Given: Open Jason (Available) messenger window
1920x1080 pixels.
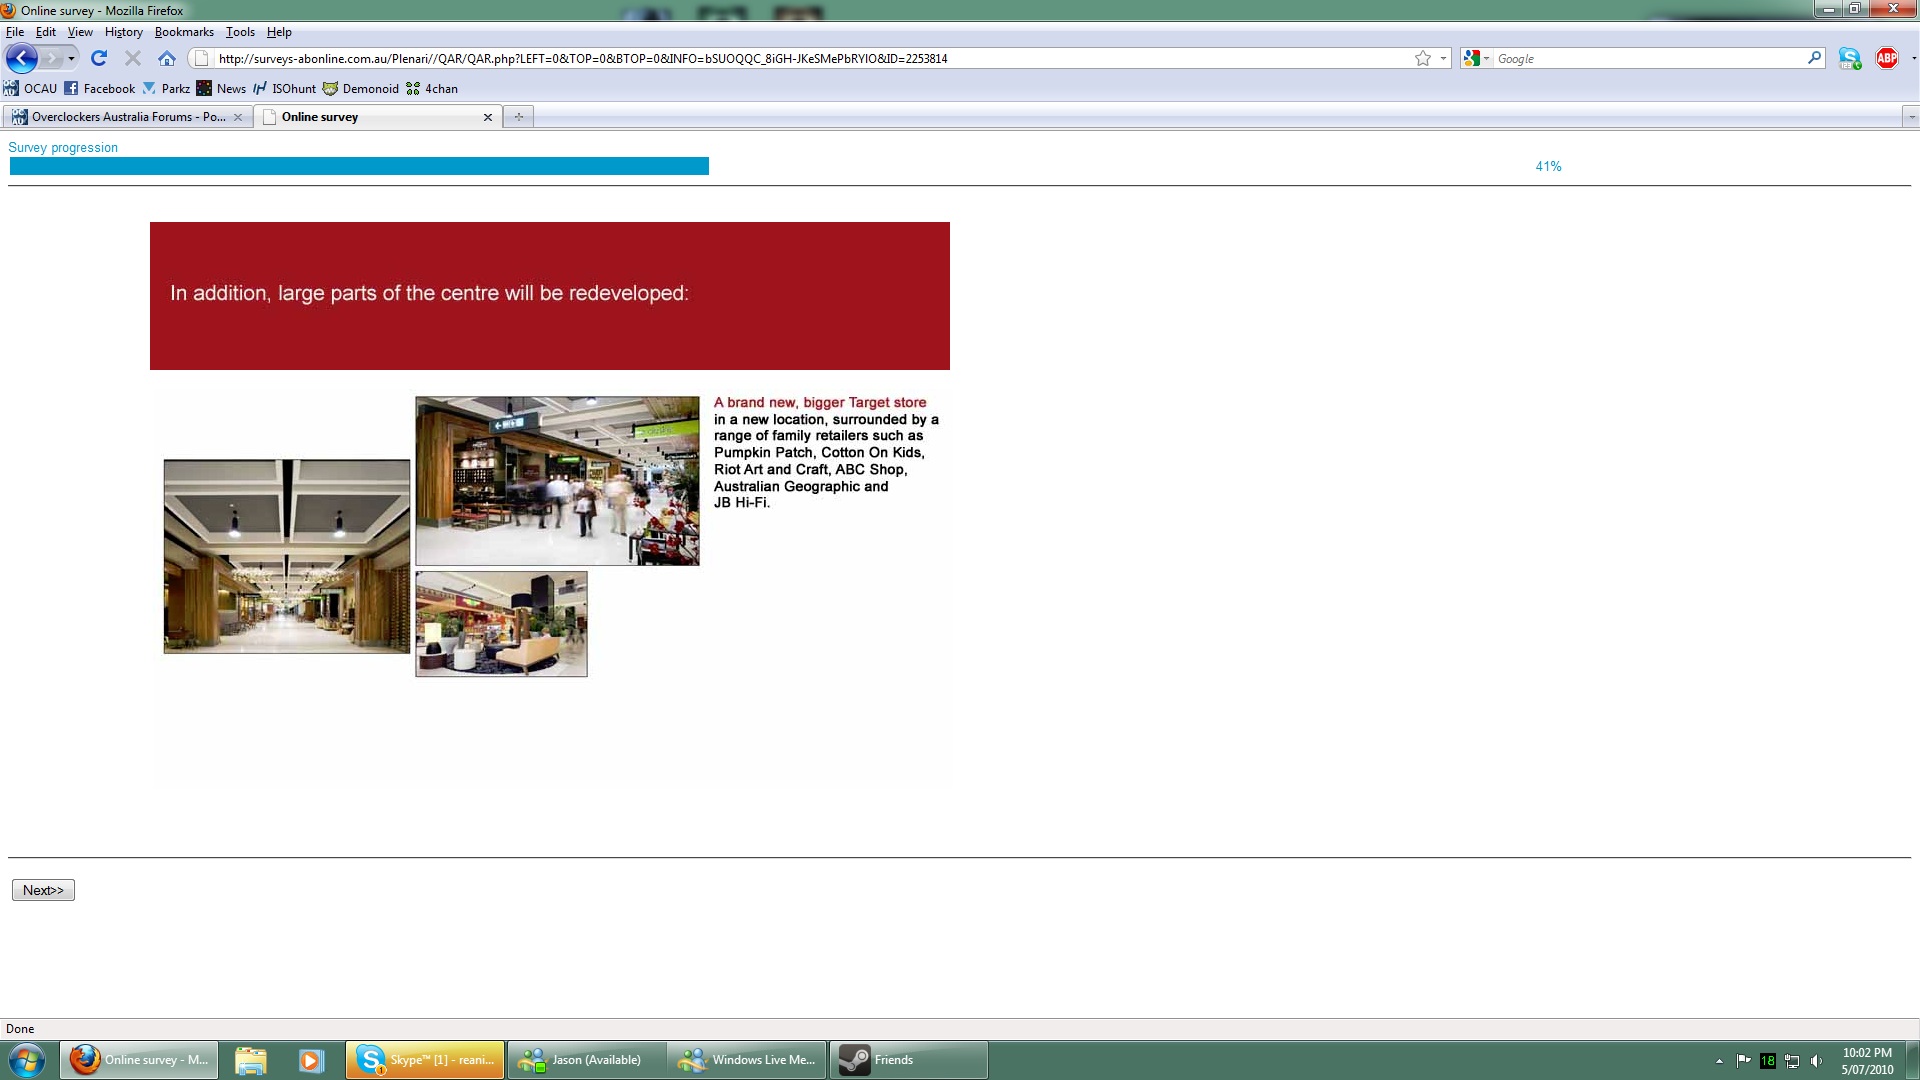Looking at the screenshot, I should [x=586, y=1060].
